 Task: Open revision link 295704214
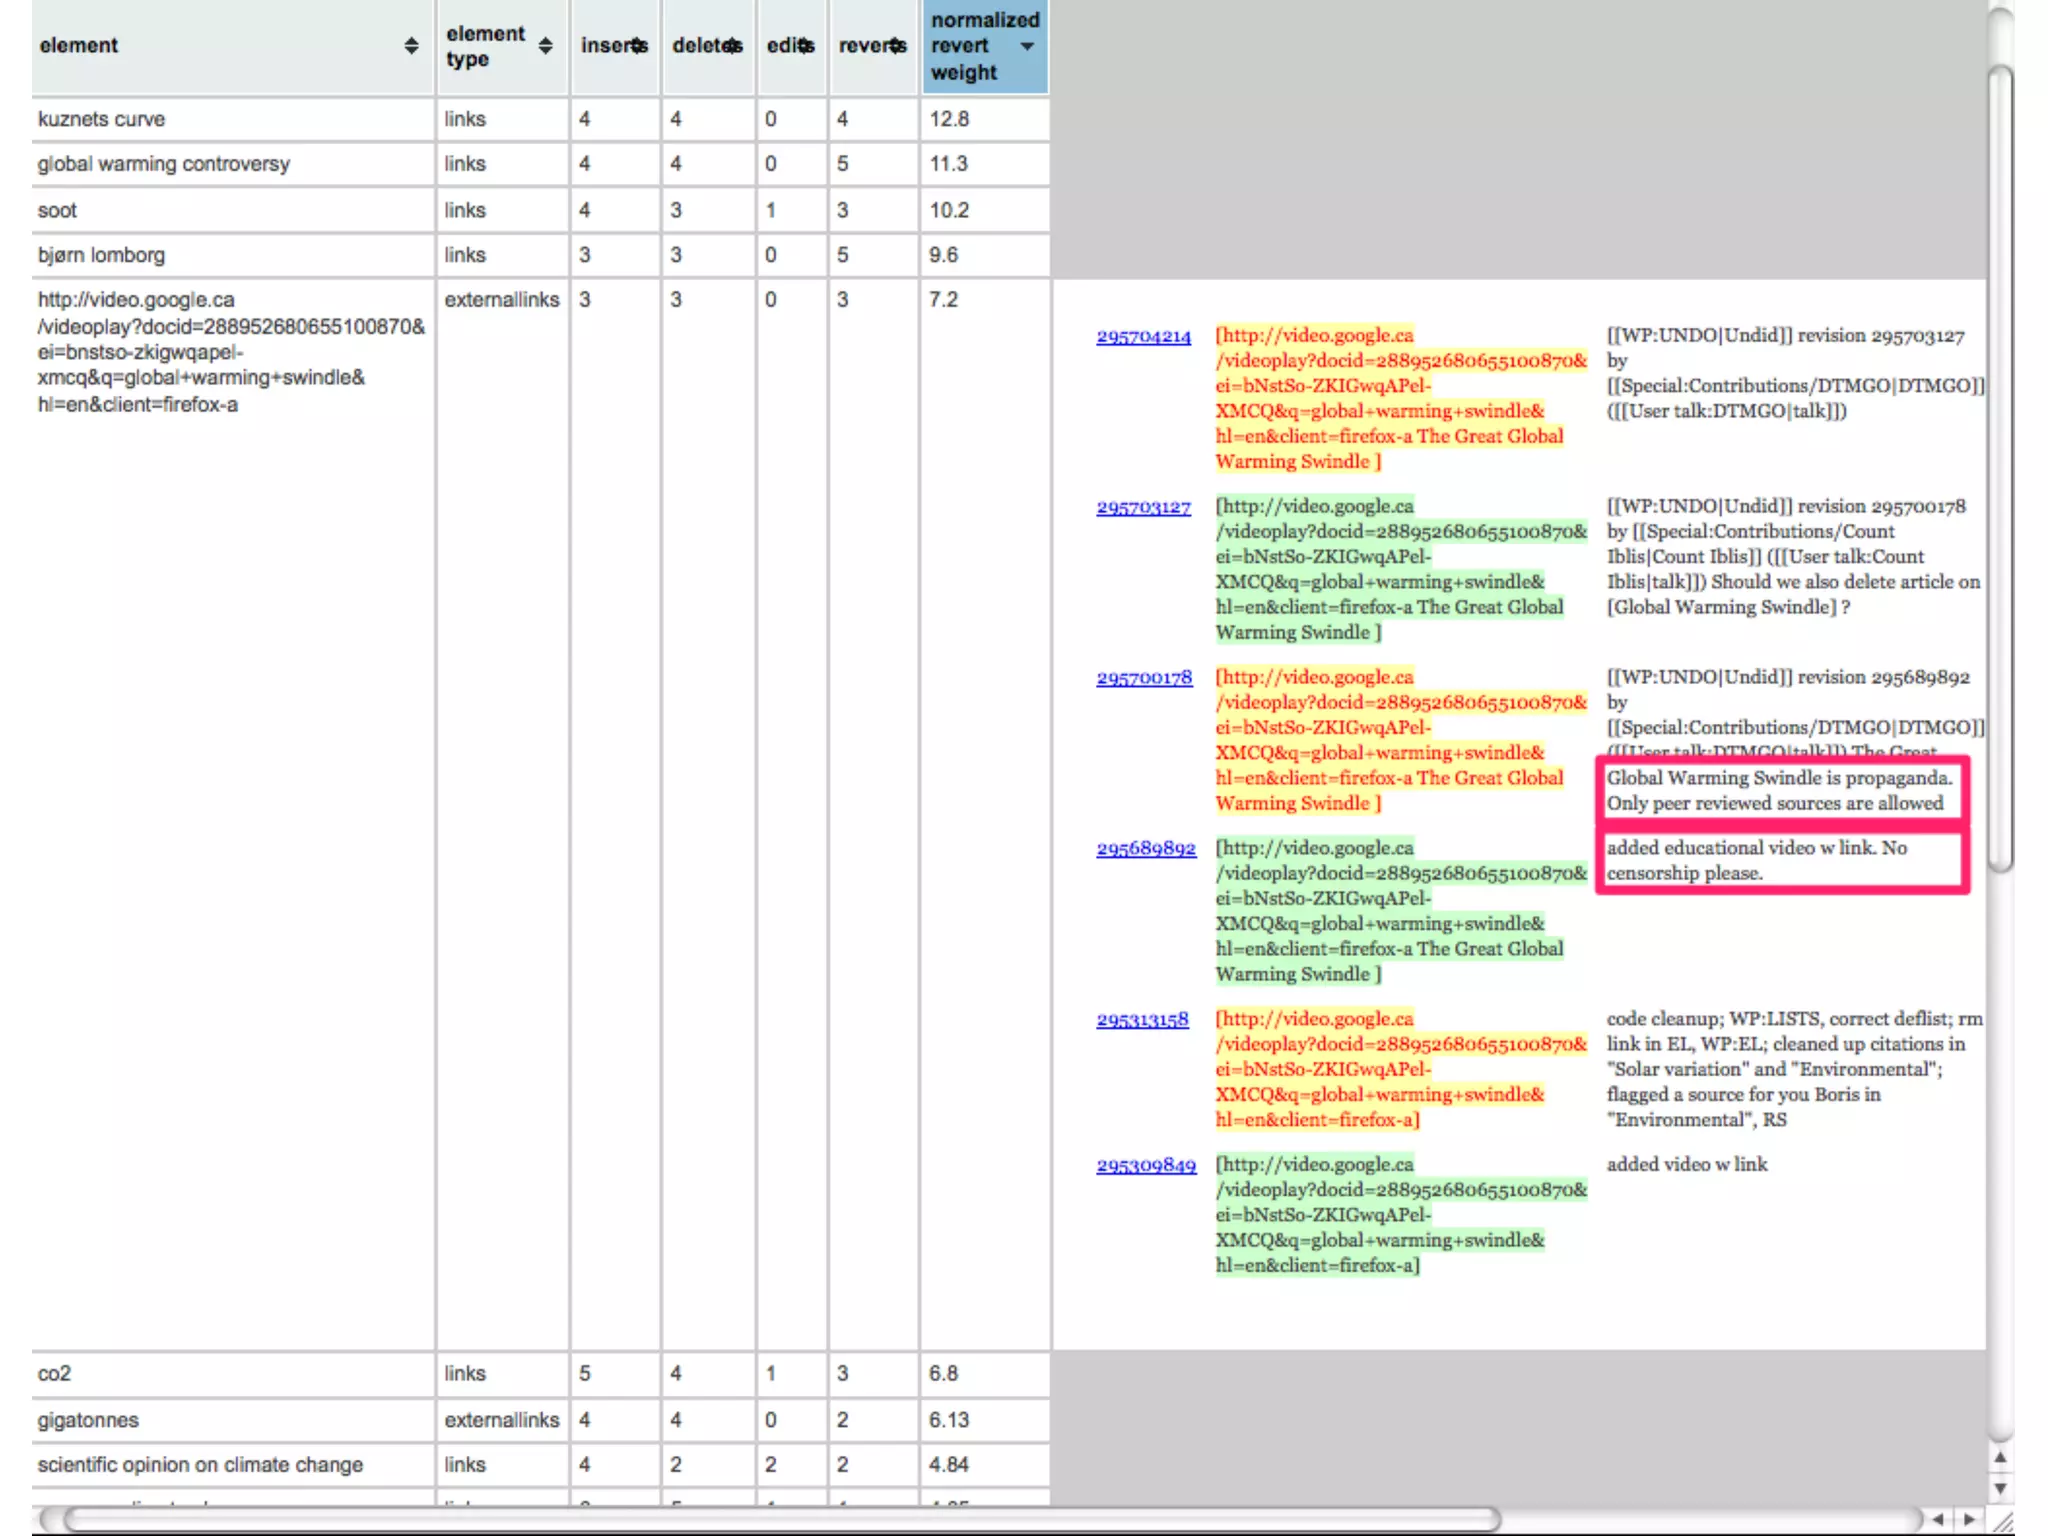tap(1143, 337)
